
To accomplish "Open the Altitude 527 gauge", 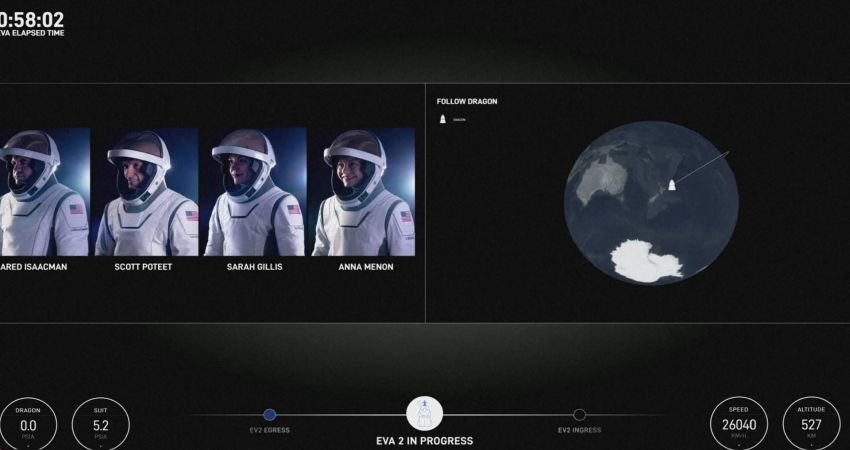I will click(x=812, y=425).
